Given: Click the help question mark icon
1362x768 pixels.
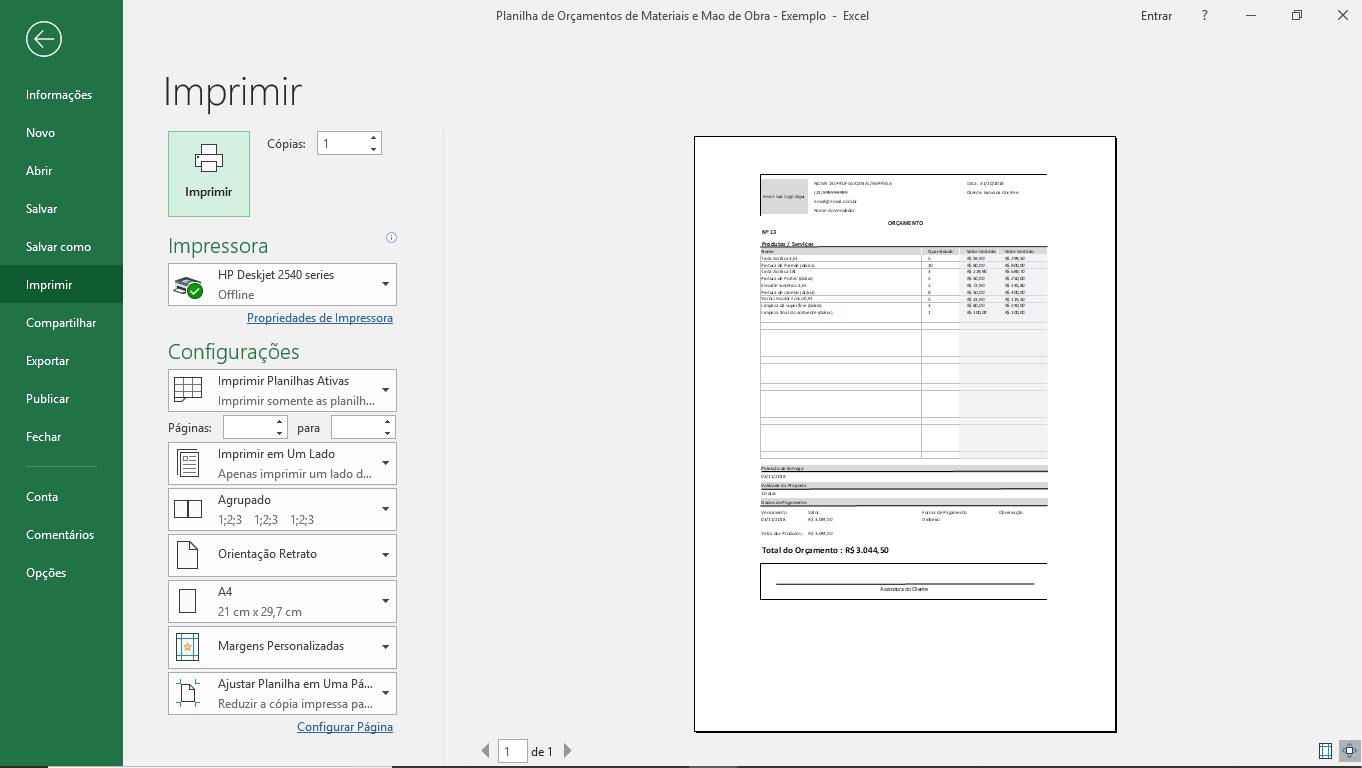Looking at the screenshot, I should (x=1205, y=16).
